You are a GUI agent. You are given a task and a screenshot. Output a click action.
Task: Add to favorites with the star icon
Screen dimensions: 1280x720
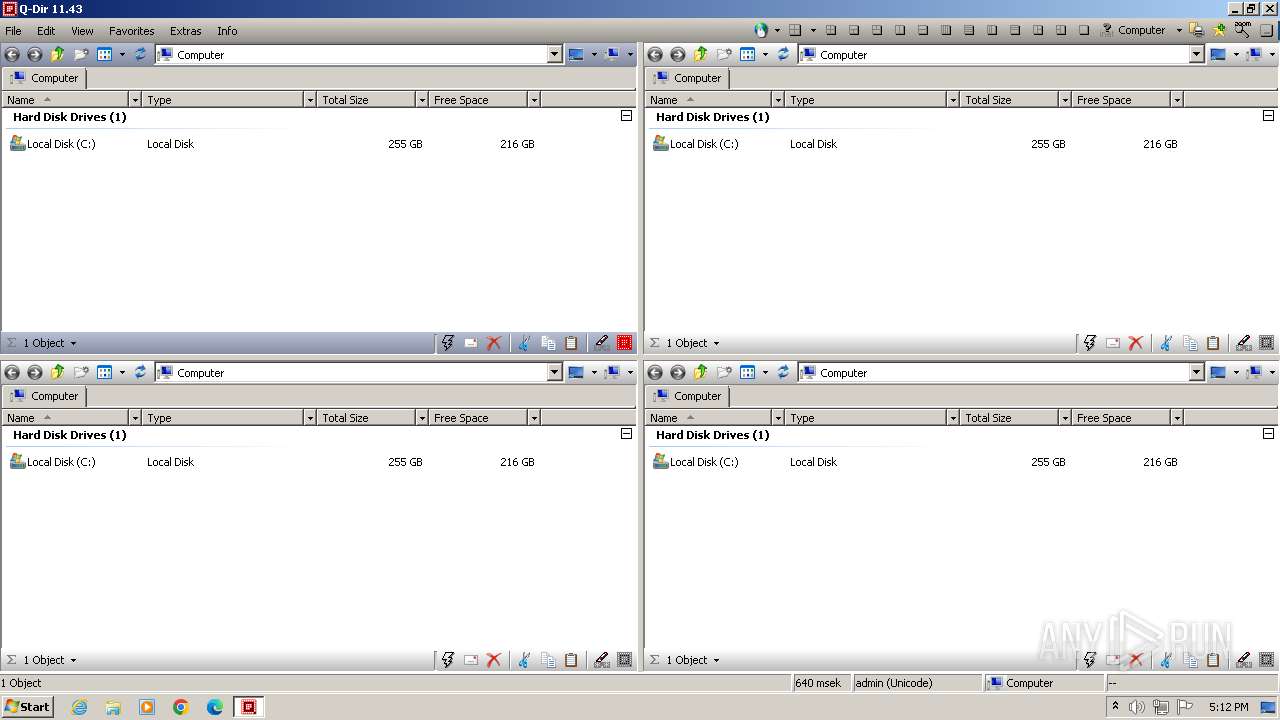click(1219, 30)
